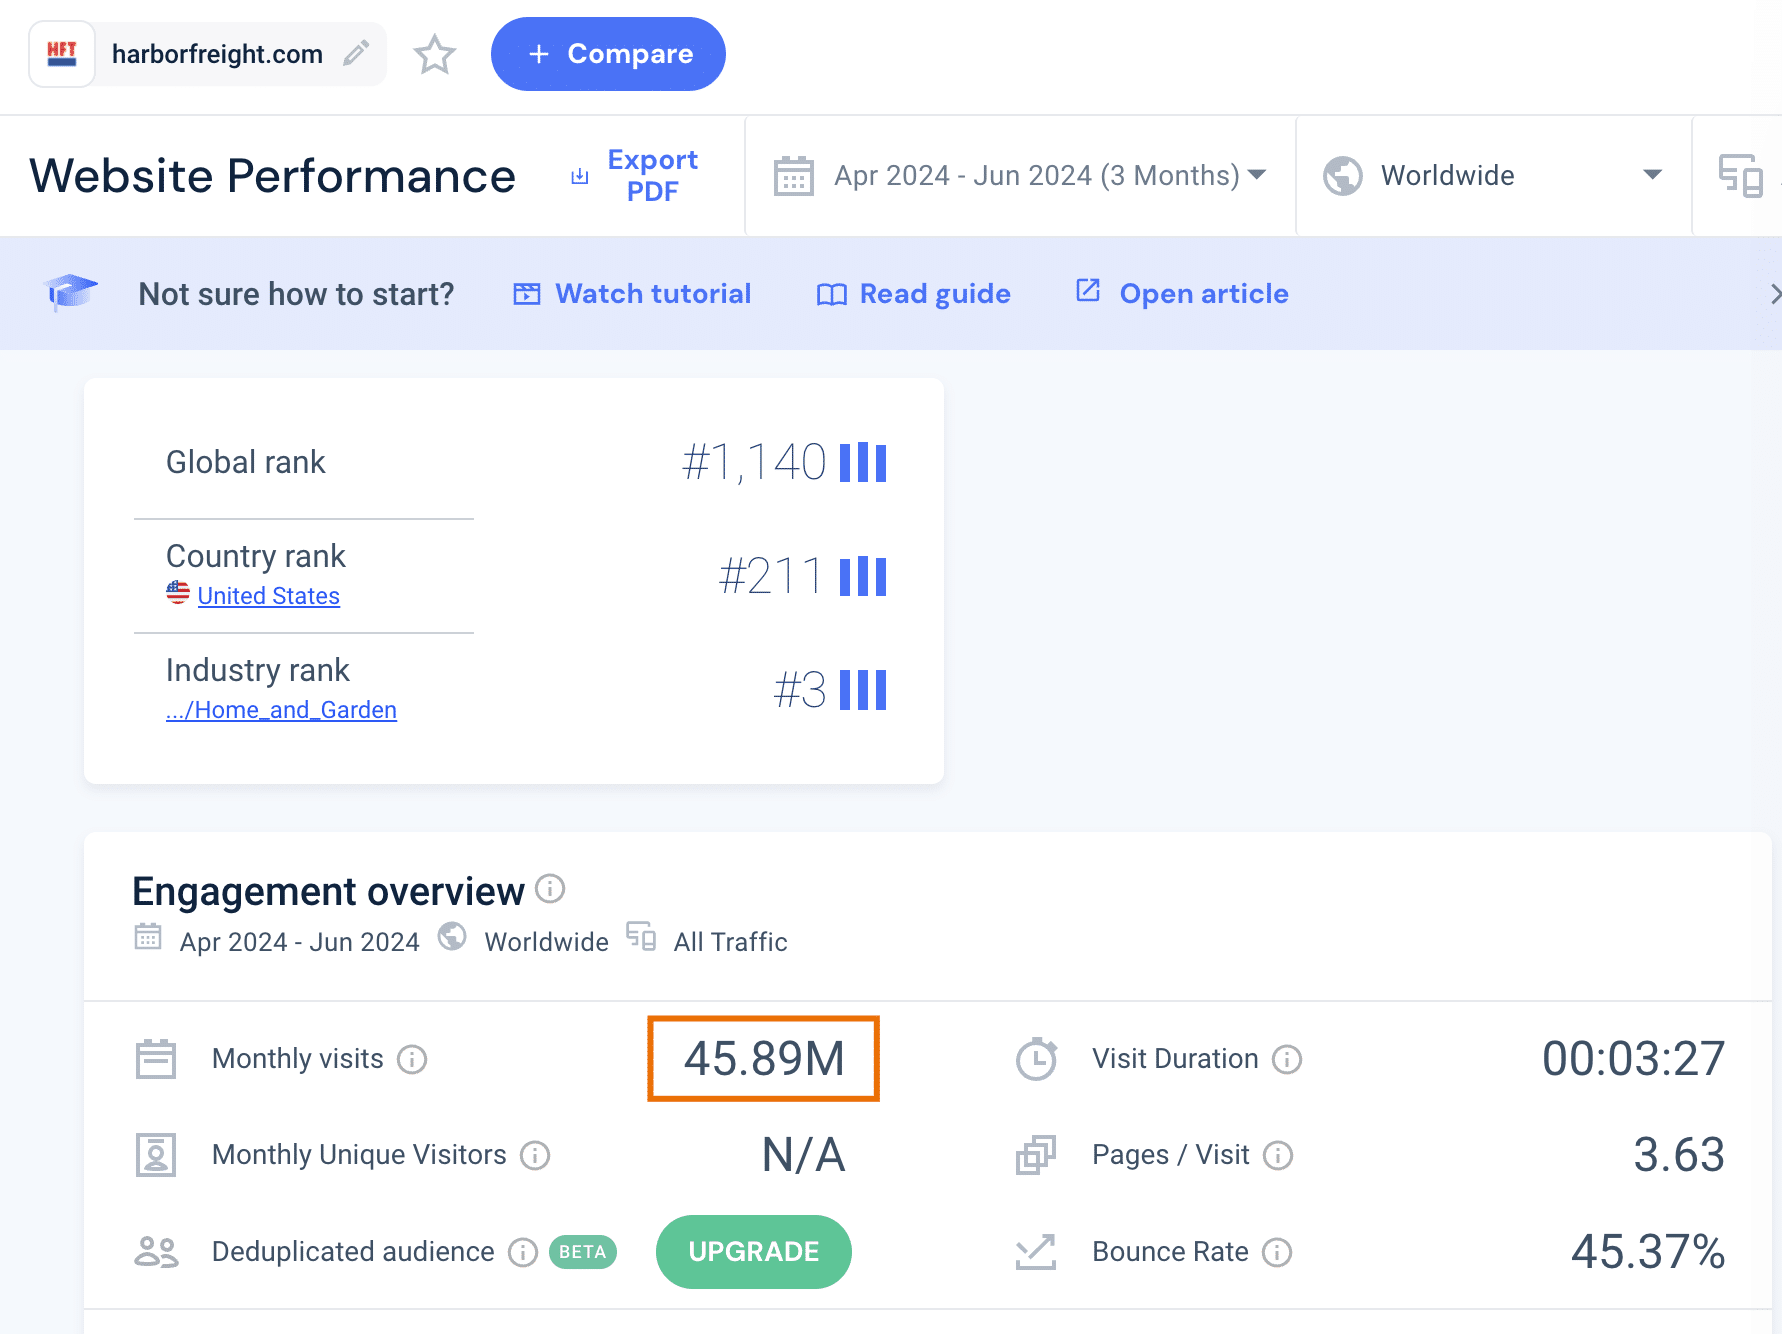Click the Visit Duration clock icon
Image resolution: width=1782 pixels, height=1334 pixels.
1036,1059
